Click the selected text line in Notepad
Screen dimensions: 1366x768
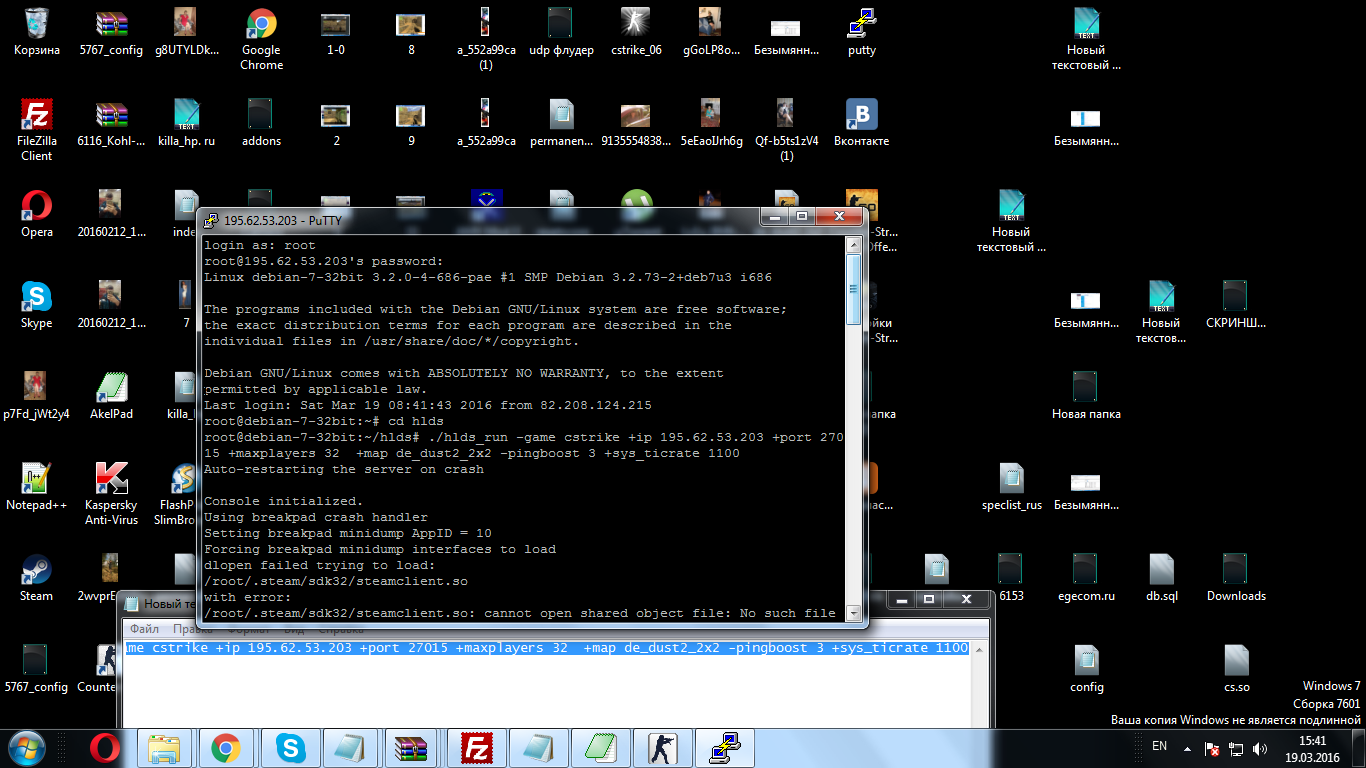point(548,648)
